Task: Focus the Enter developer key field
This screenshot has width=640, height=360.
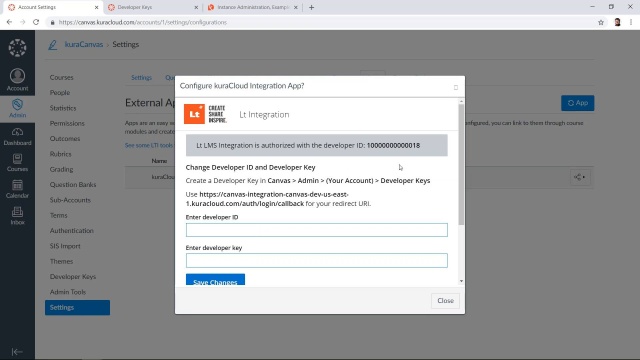Action: point(317,260)
